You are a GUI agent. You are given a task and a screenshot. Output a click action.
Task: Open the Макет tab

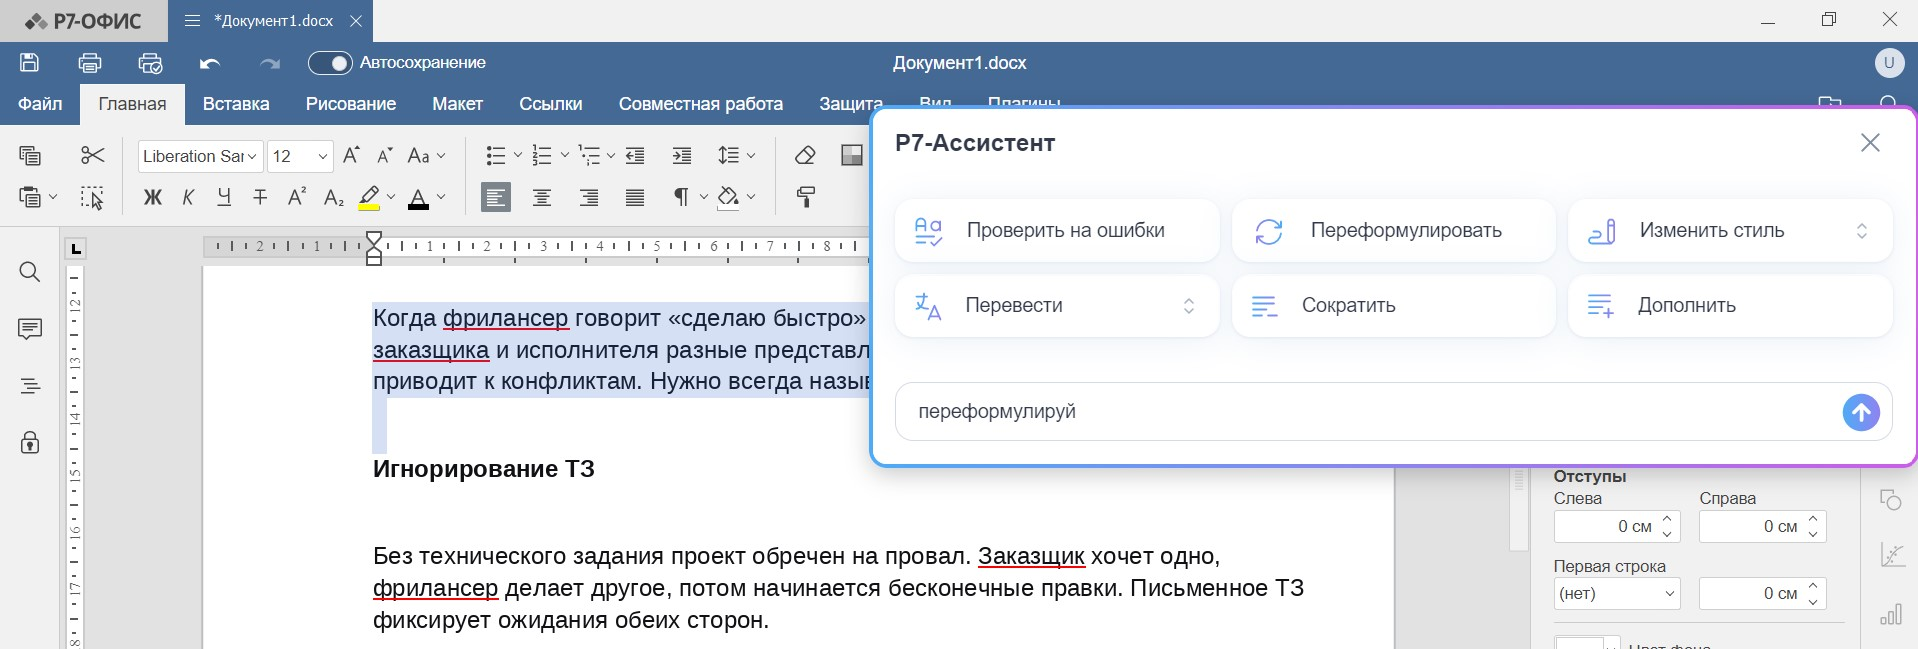(x=457, y=104)
